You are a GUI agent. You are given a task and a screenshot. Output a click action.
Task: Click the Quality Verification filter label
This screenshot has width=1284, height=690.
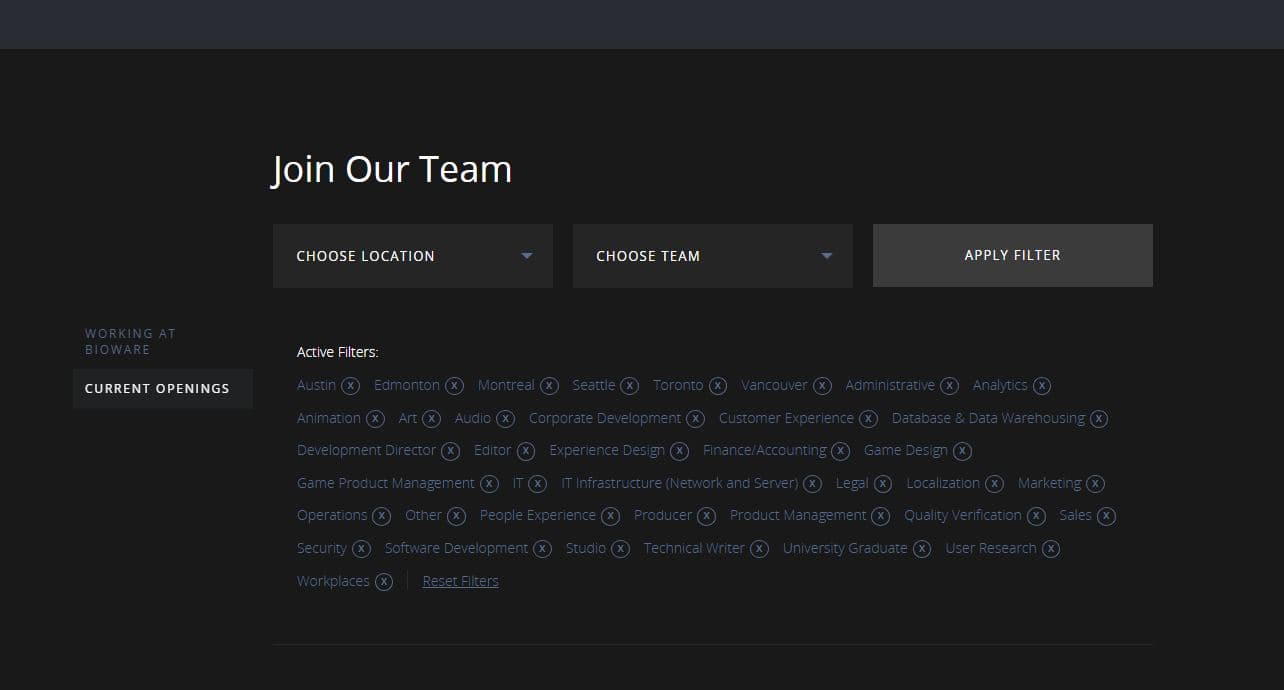click(963, 515)
